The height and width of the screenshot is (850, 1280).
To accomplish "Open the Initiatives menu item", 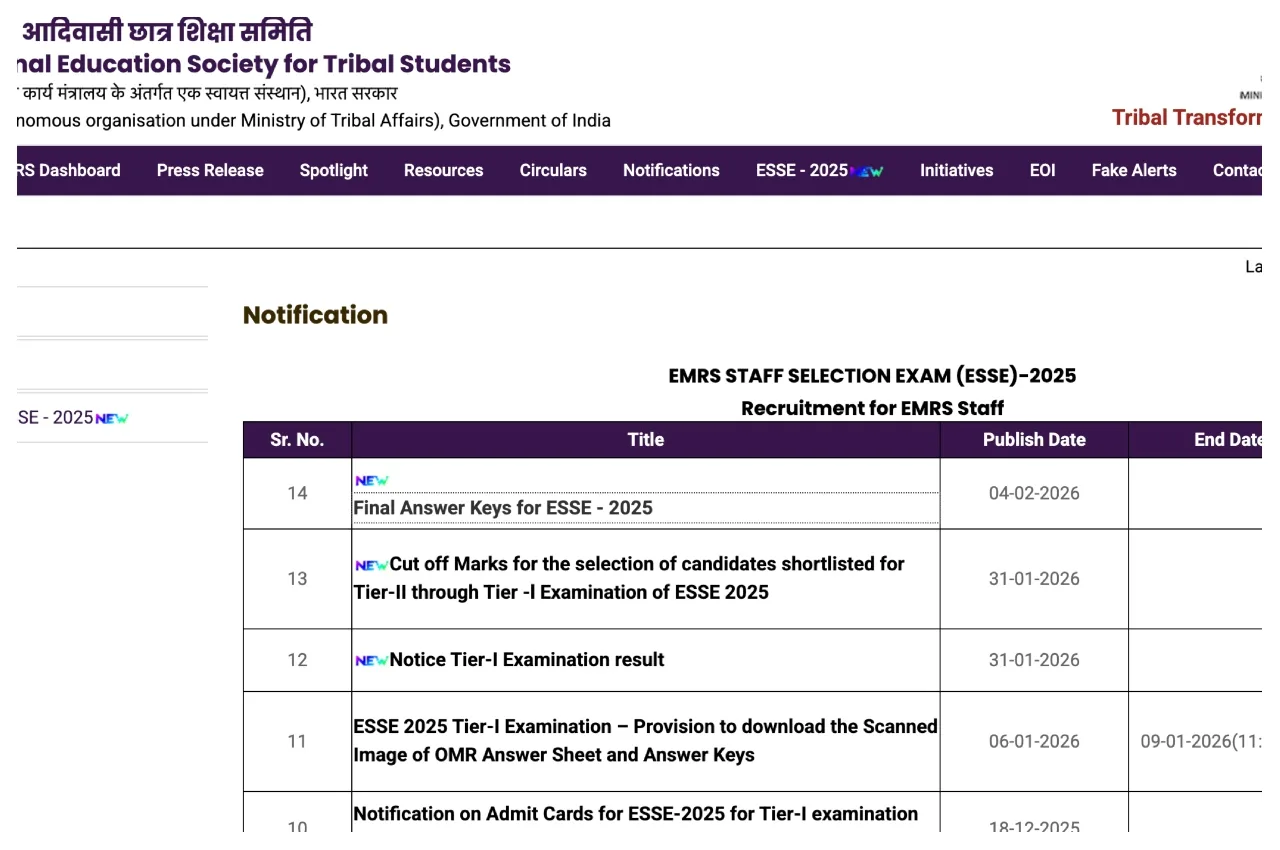I will [x=956, y=170].
